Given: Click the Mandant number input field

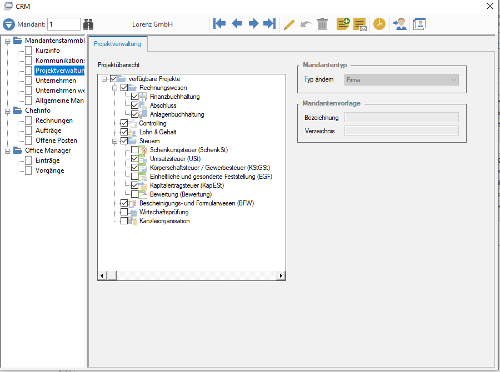Looking at the screenshot, I should 64,24.
